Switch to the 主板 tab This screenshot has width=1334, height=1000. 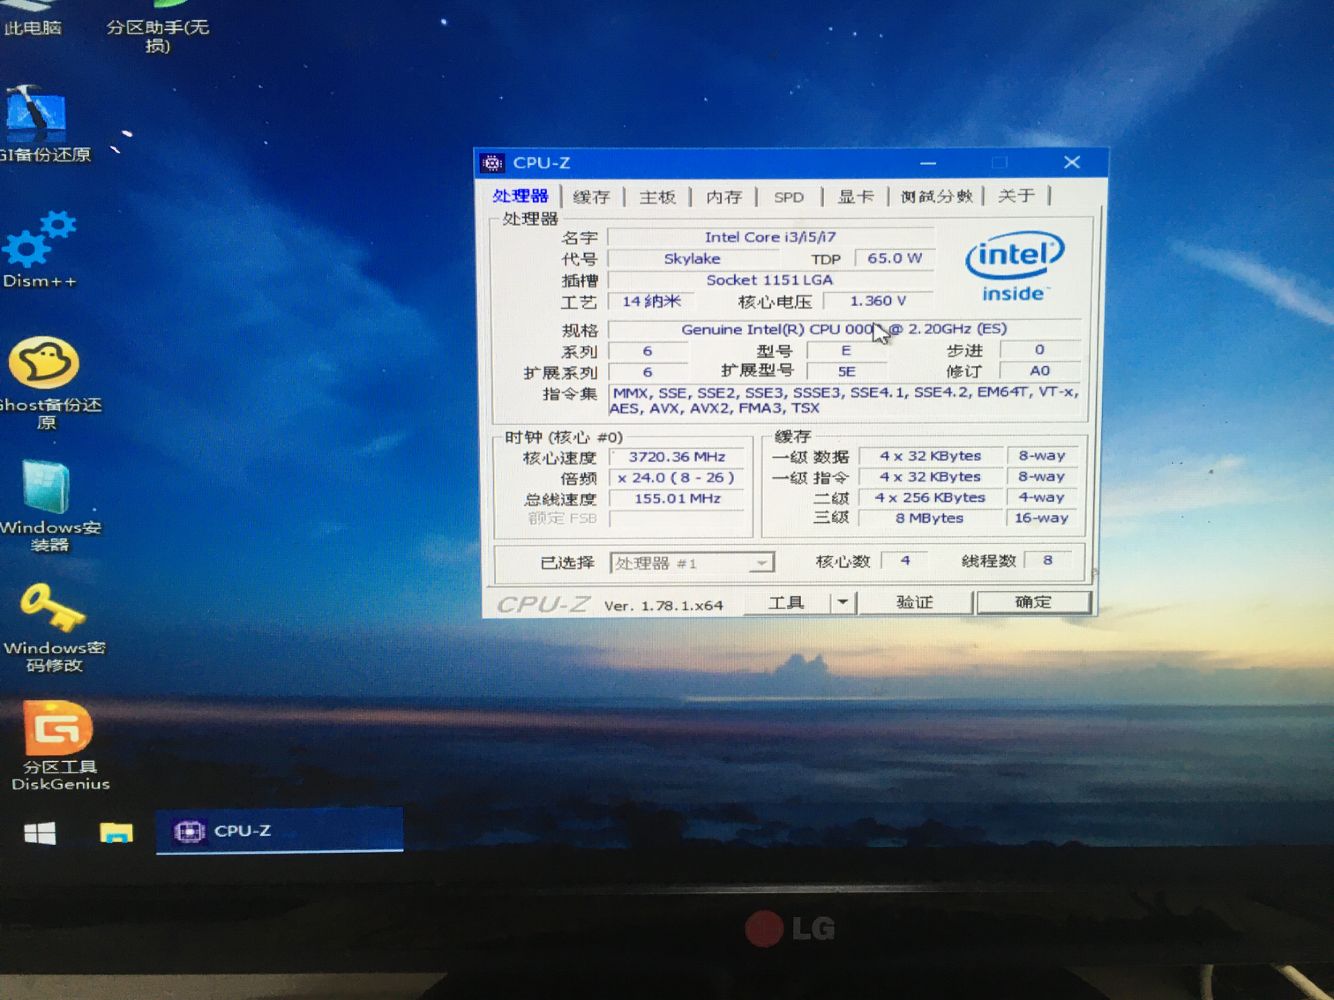point(657,197)
